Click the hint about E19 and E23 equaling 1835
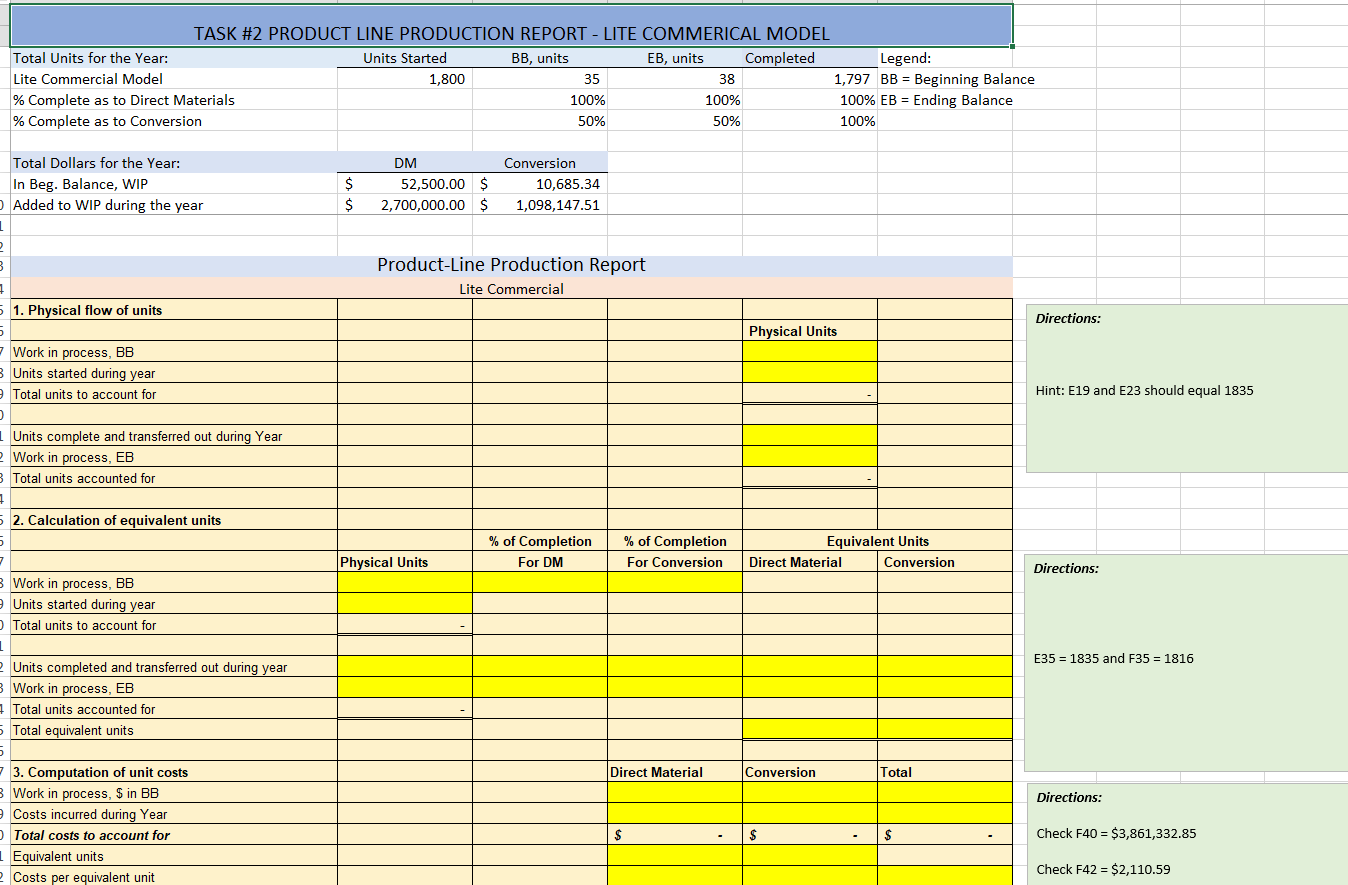The image size is (1348, 885). (1150, 389)
